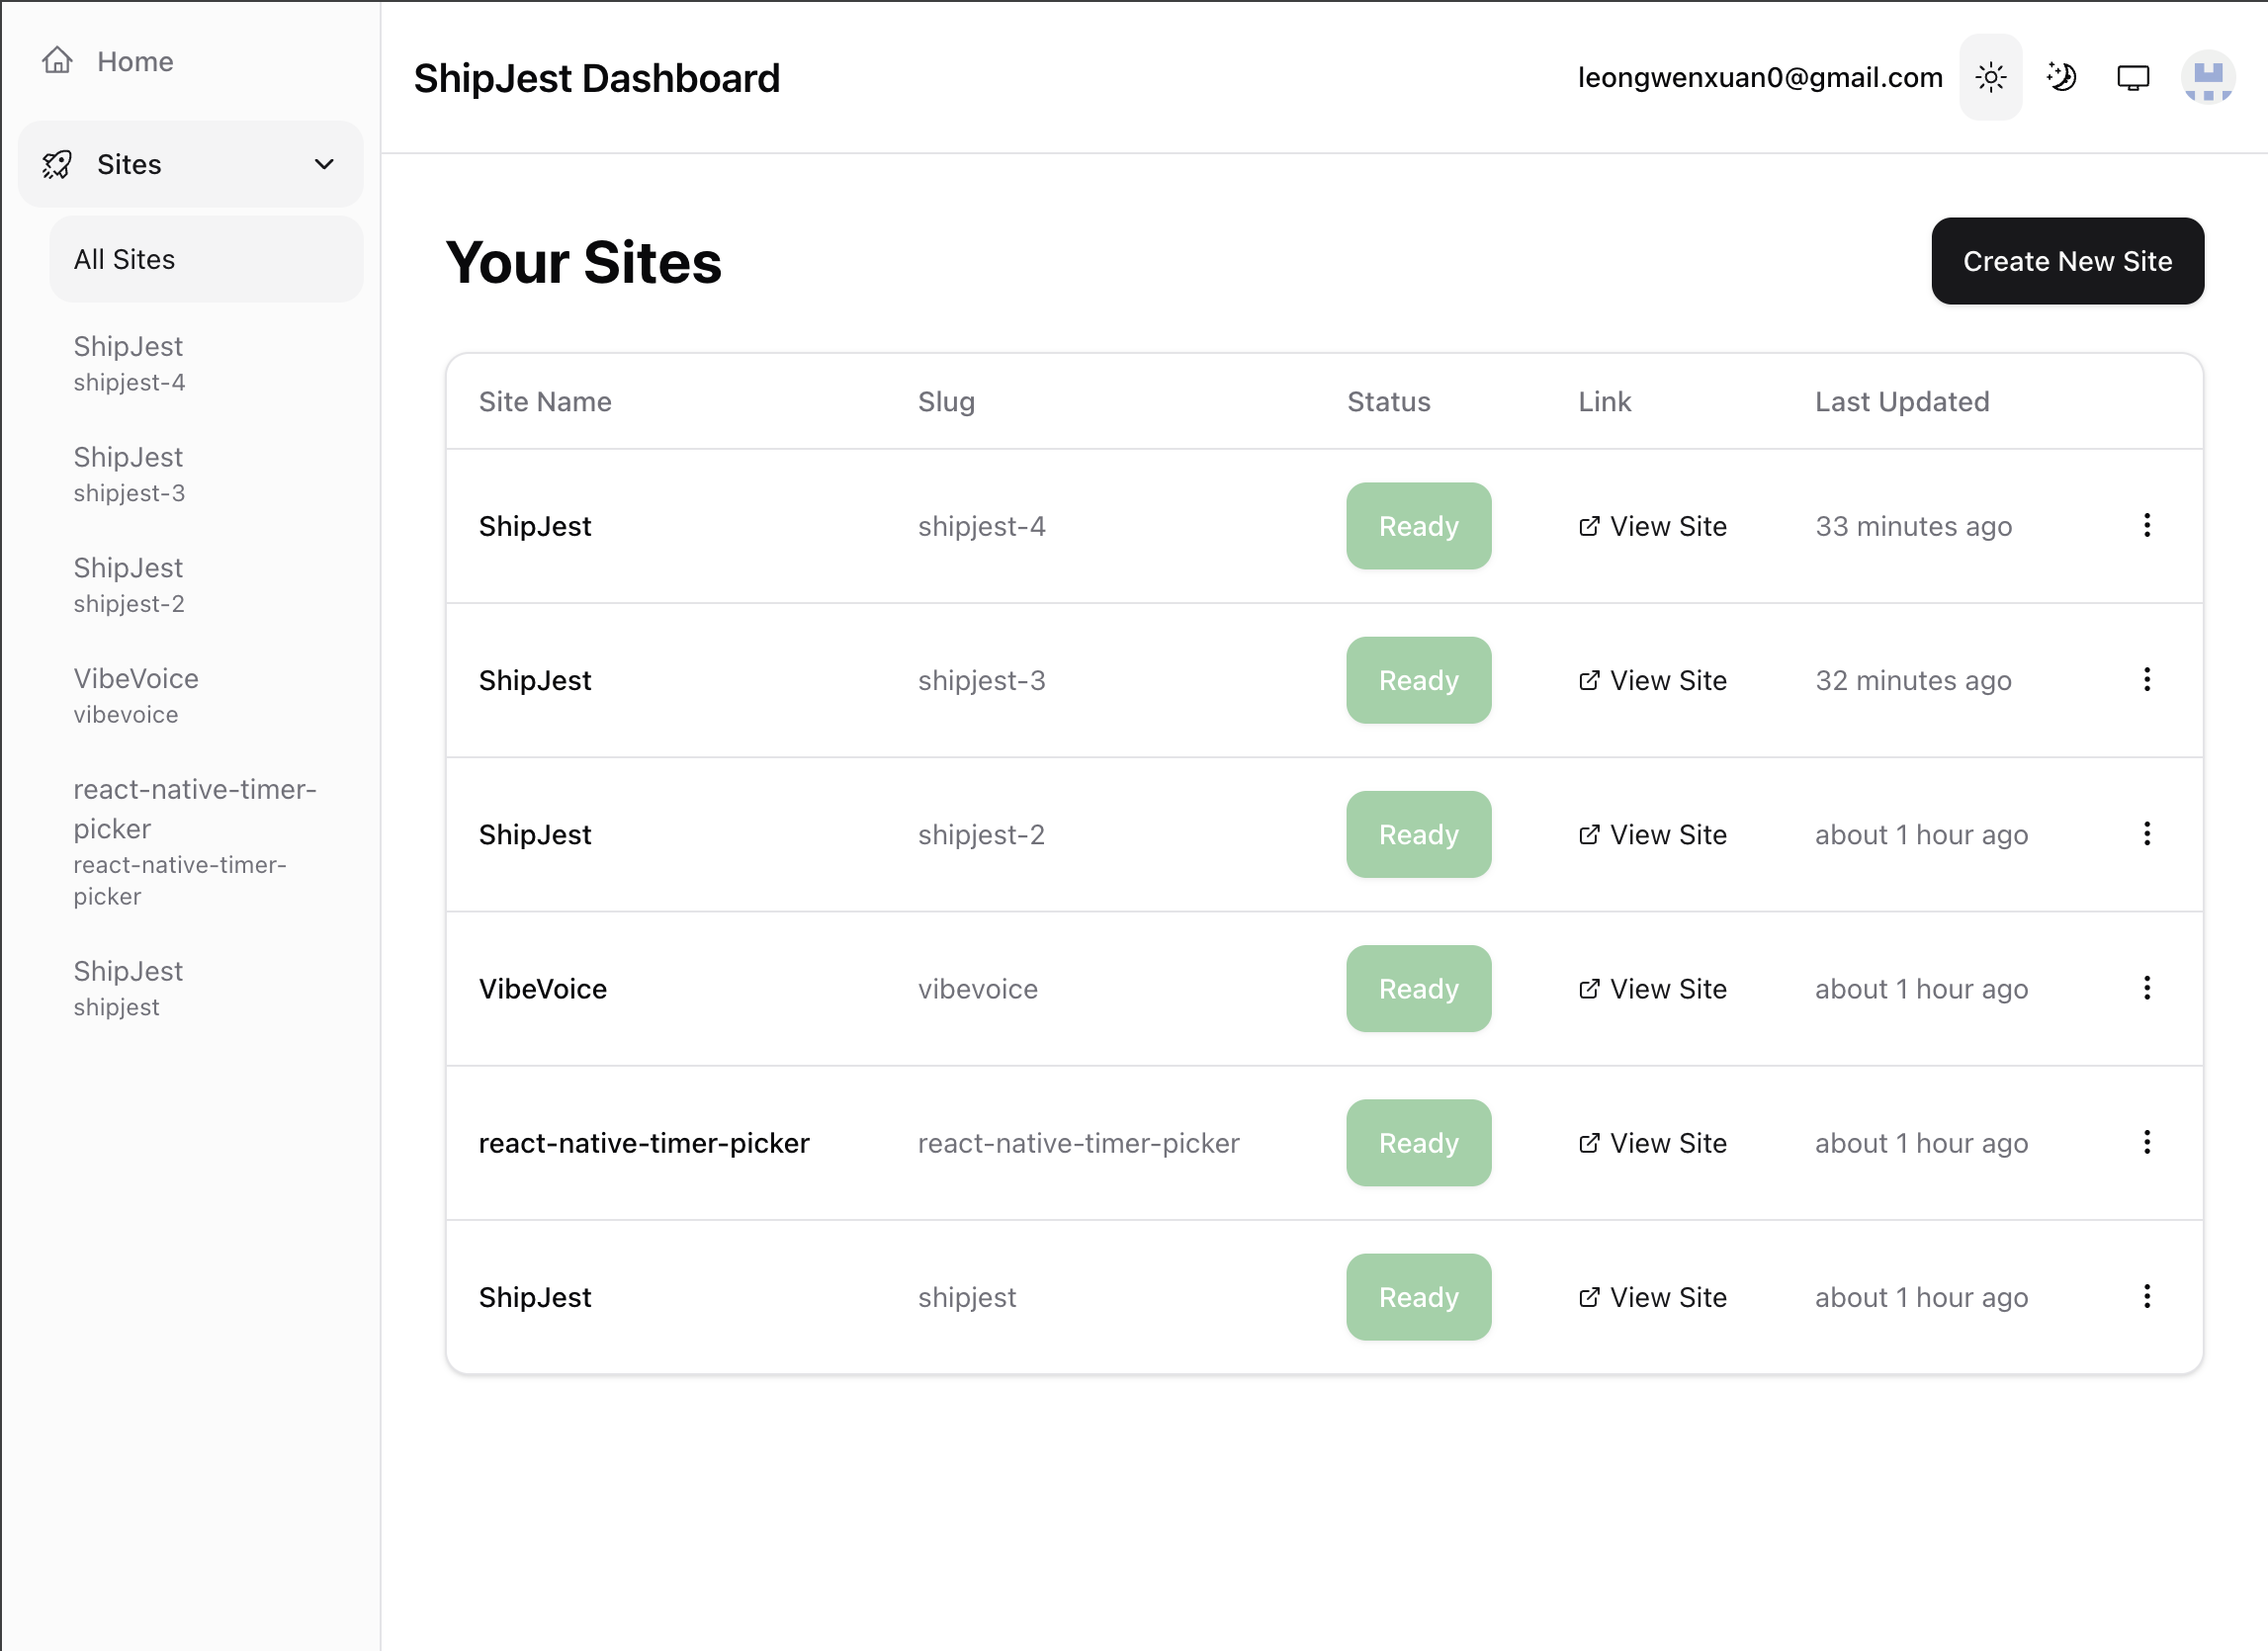Open three-dot menu for the last shipjest row
This screenshot has height=1651, width=2268.
point(2146,1296)
